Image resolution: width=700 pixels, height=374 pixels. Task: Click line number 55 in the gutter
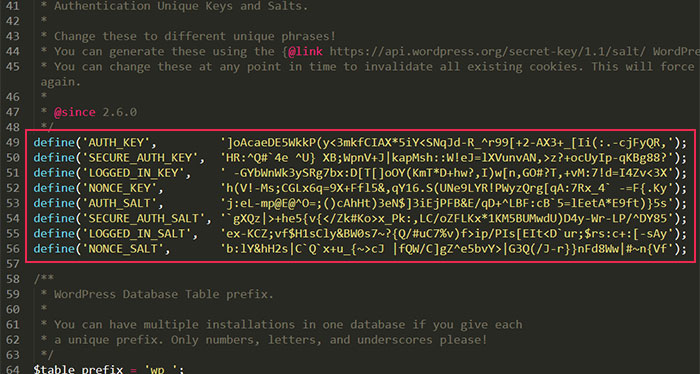[x=13, y=233]
